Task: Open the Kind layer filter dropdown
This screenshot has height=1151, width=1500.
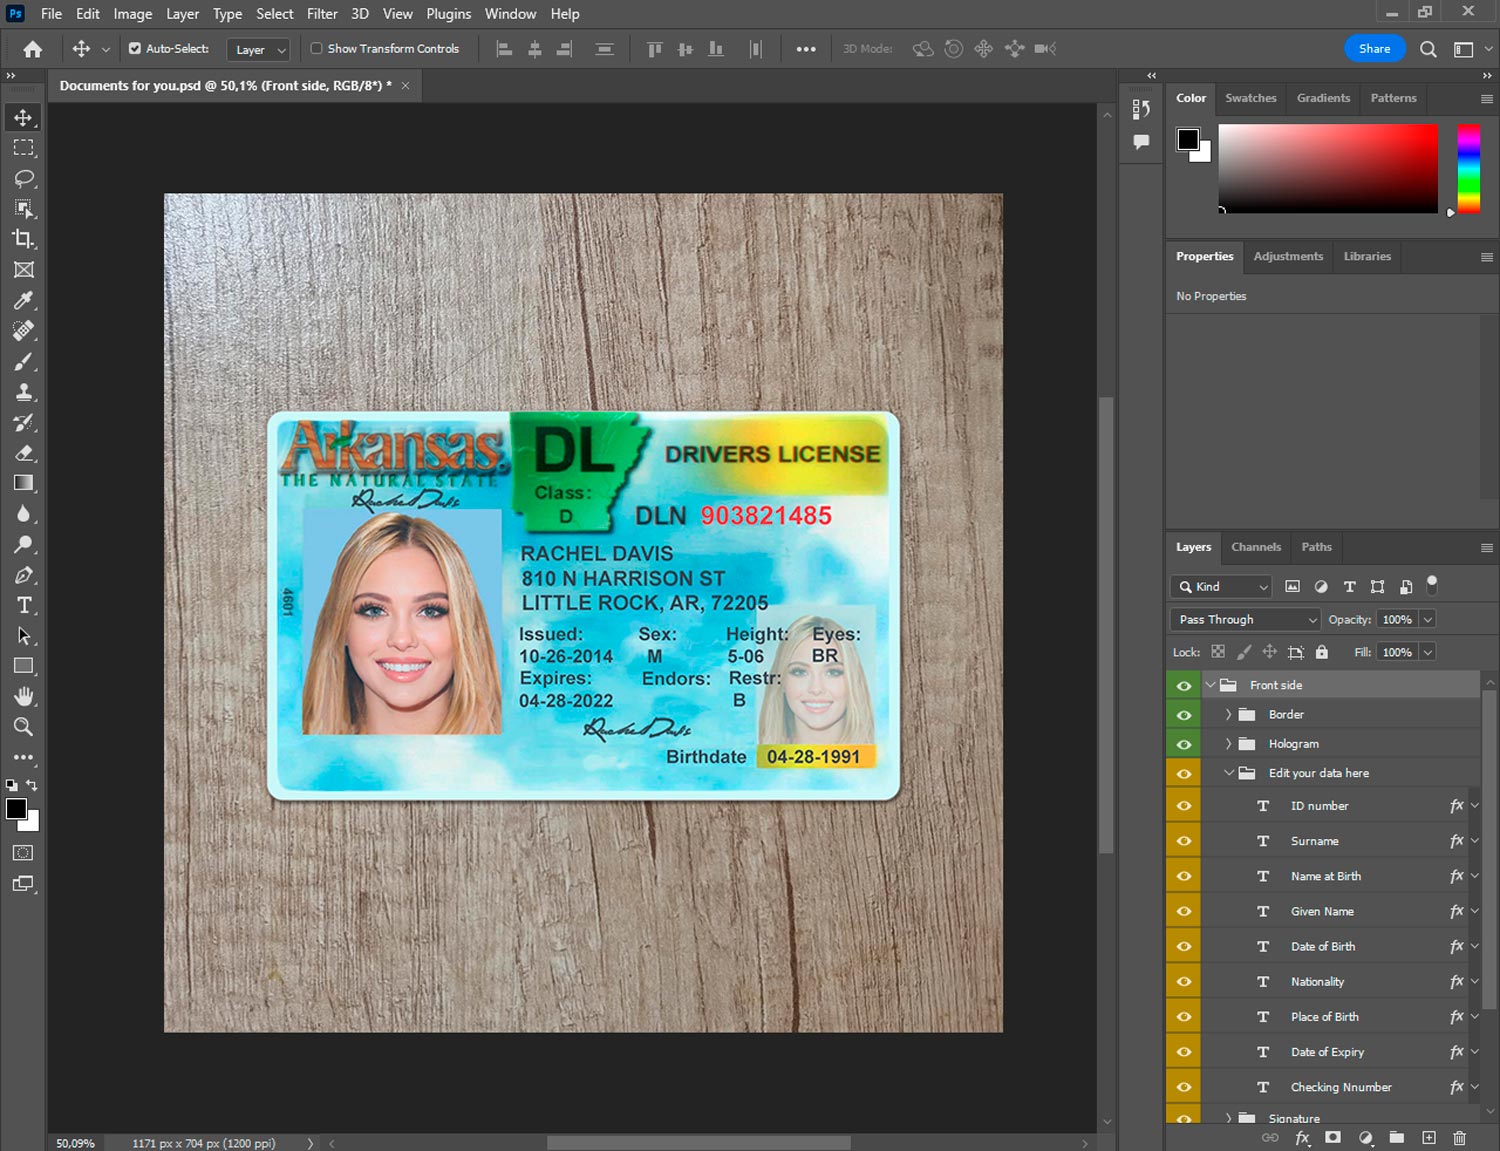Action: point(1221,587)
